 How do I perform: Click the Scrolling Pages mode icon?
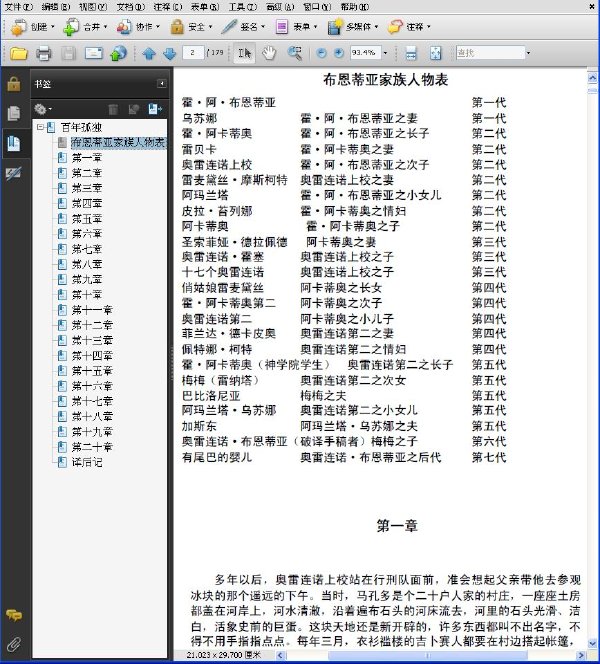click(x=411, y=53)
